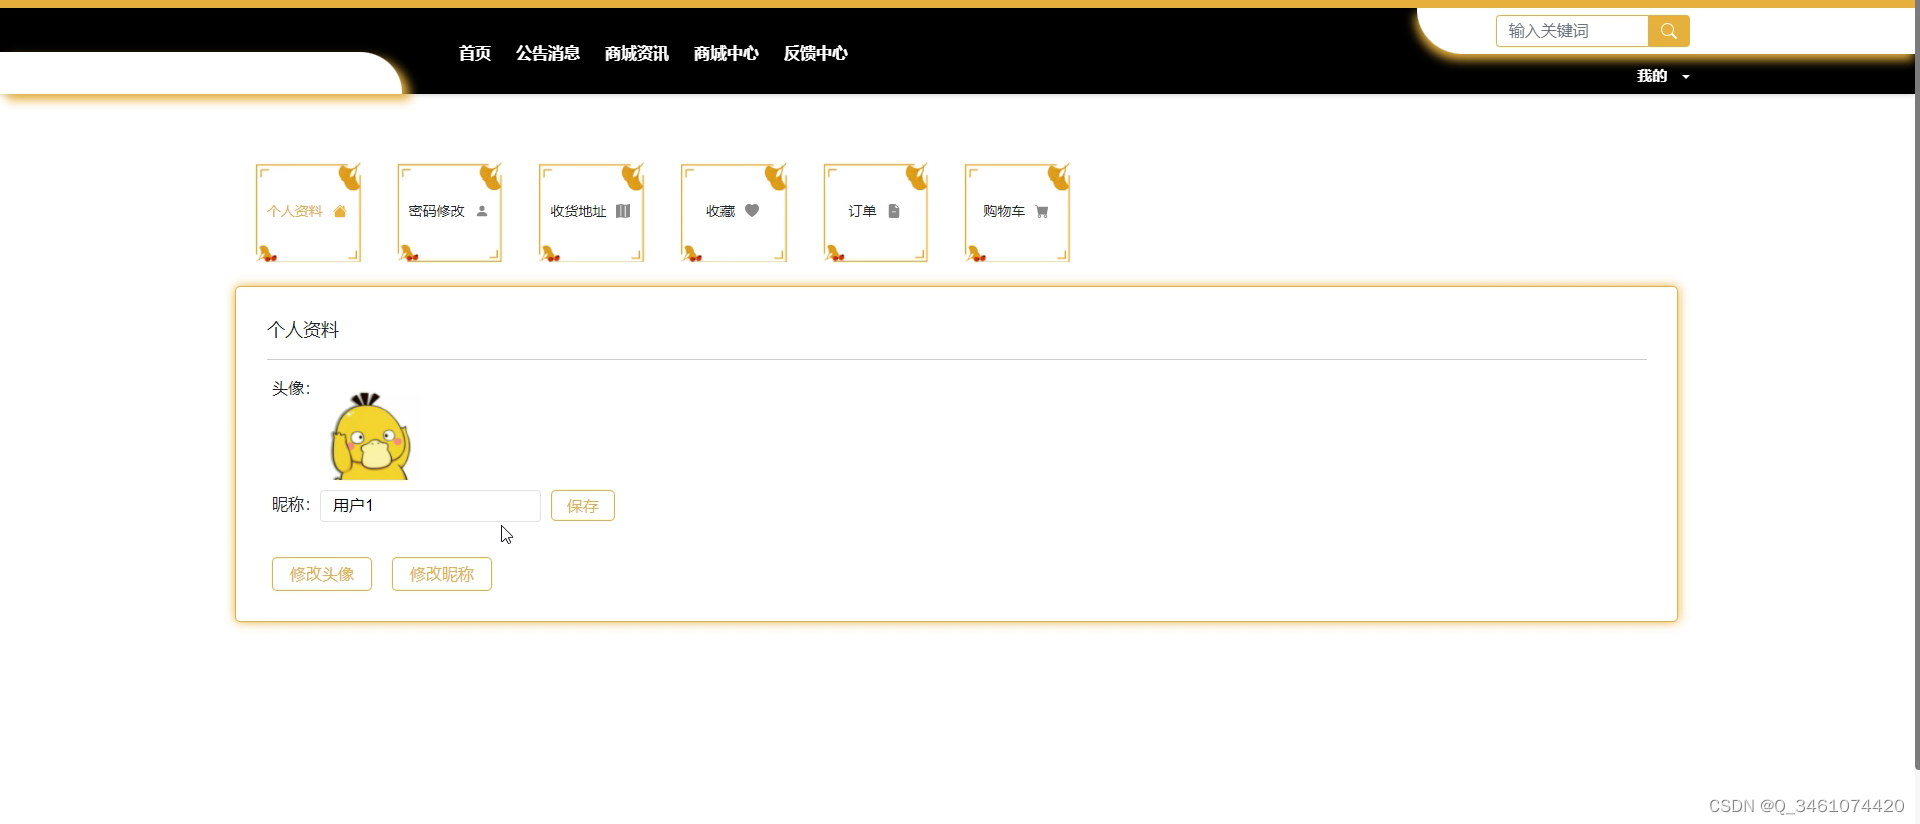Go to 首页 in navigation bar
1920x824 pixels.
tap(475, 53)
